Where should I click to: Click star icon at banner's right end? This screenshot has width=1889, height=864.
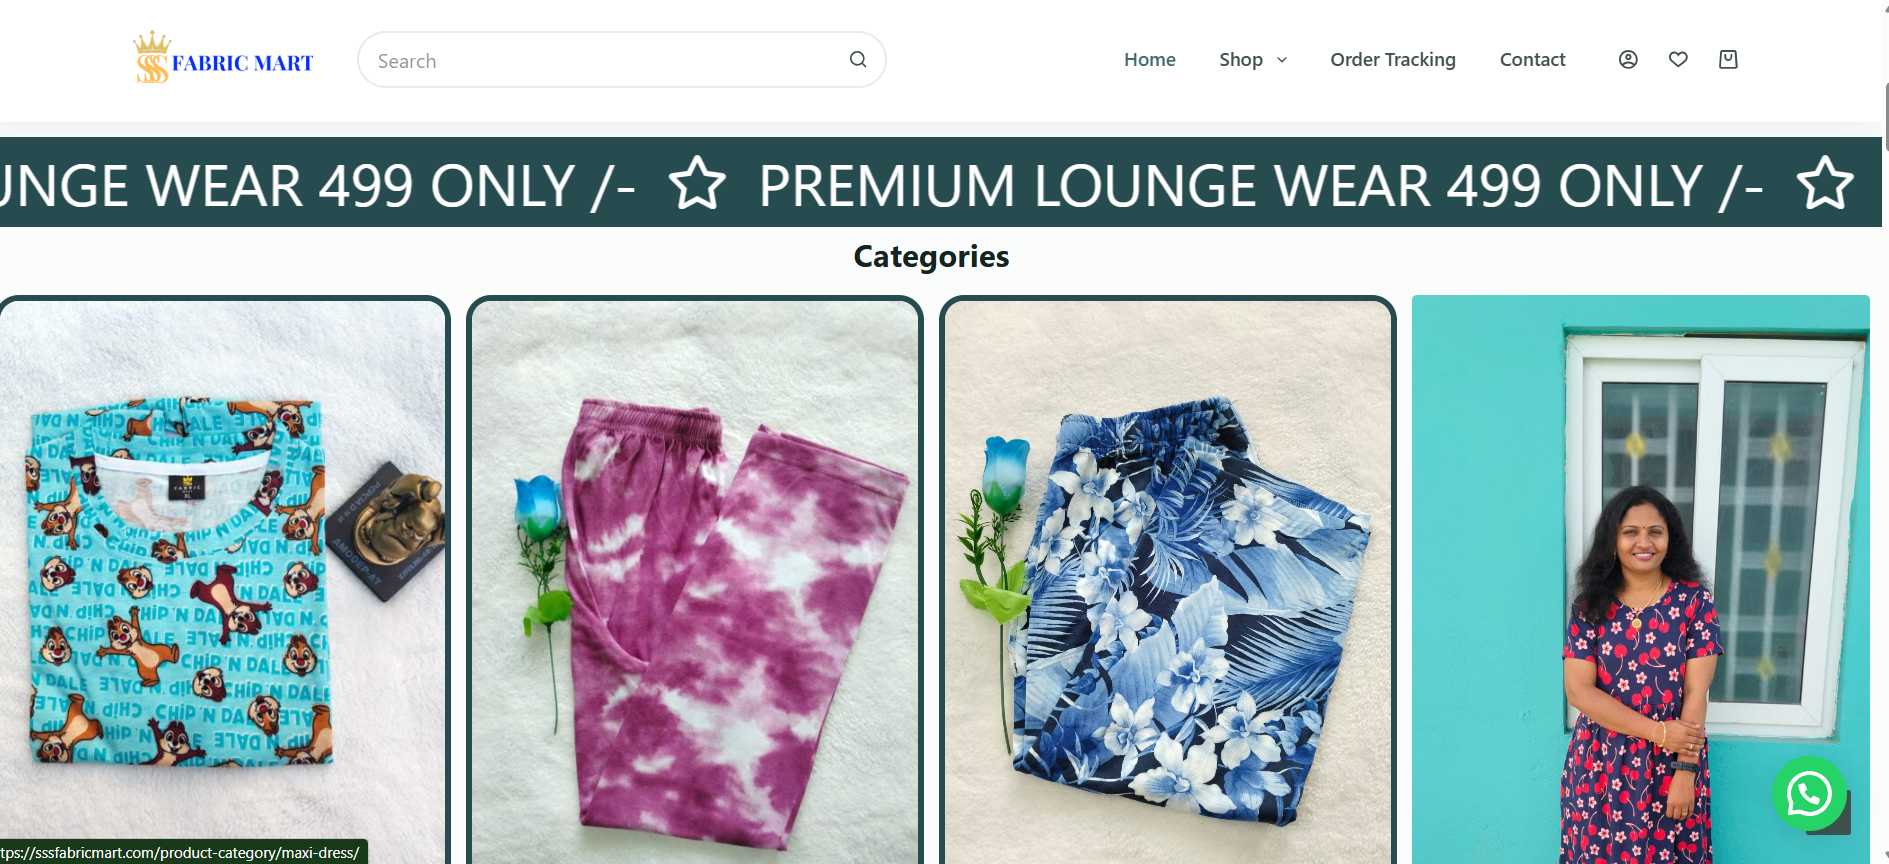coord(1825,184)
